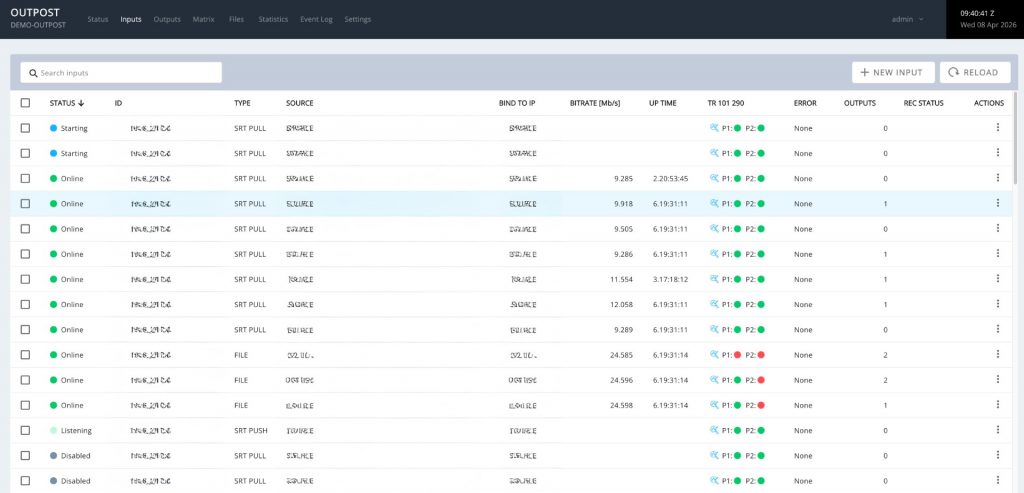Click the NEW INPUT button
This screenshot has width=1024, height=493.
tap(893, 72)
